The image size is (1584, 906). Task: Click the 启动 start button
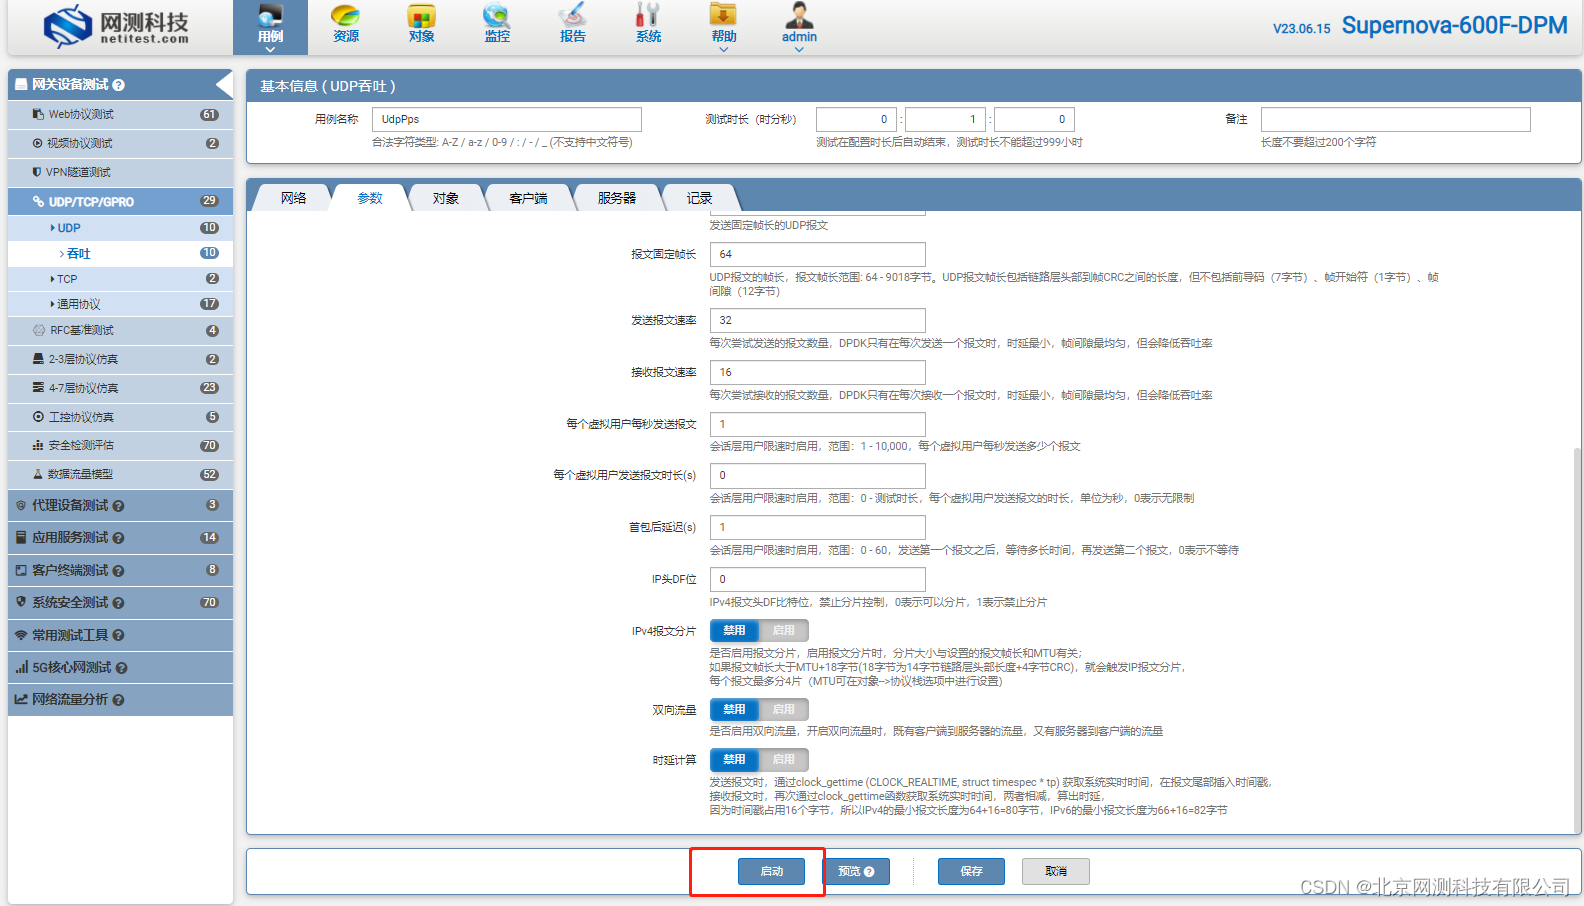[x=771, y=872]
